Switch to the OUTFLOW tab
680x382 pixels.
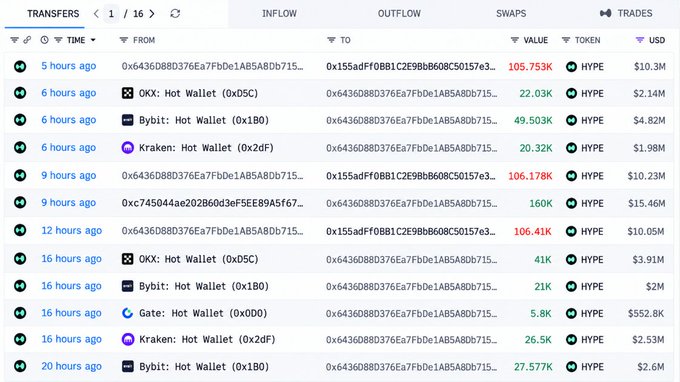399,13
